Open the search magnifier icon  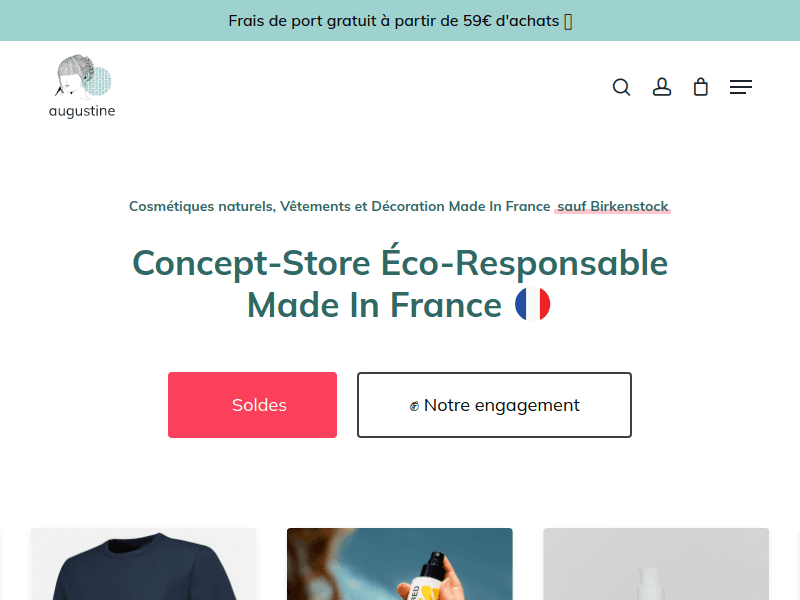(621, 87)
